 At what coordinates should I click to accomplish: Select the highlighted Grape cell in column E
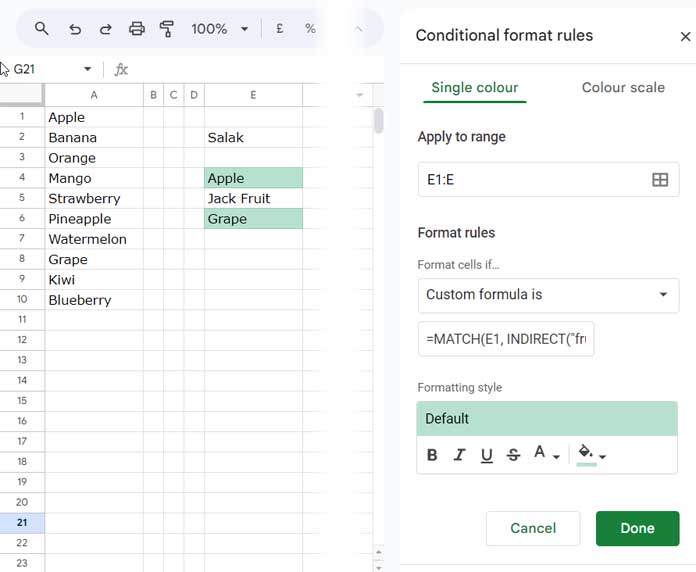253,219
